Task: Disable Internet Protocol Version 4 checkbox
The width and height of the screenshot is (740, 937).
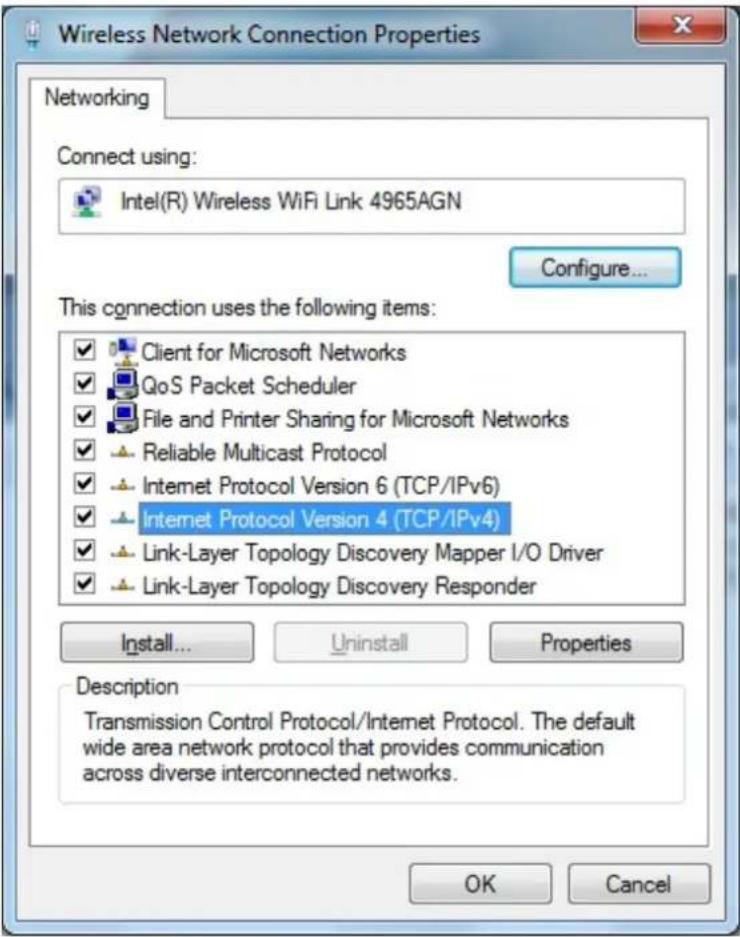Action: pos(84,516)
